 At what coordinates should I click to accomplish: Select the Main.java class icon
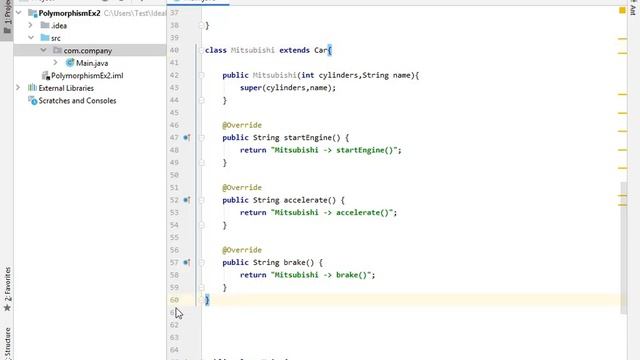(x=70, y=63)
